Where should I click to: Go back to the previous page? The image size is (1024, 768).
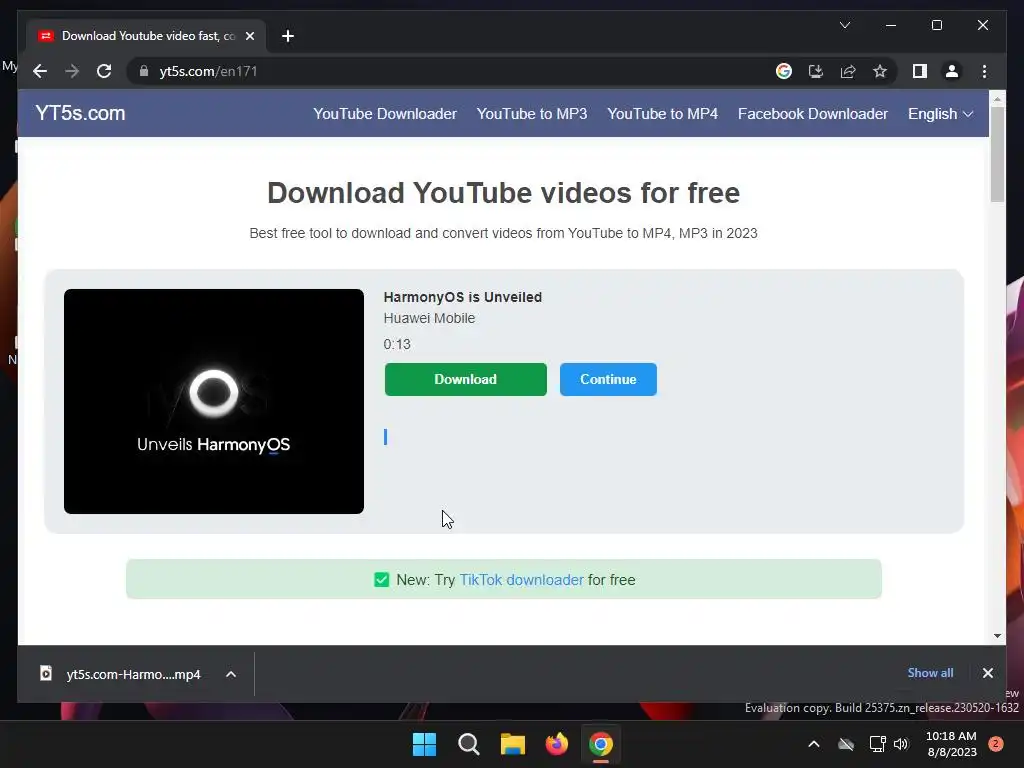pyautogui.click(x=40, y=71)
